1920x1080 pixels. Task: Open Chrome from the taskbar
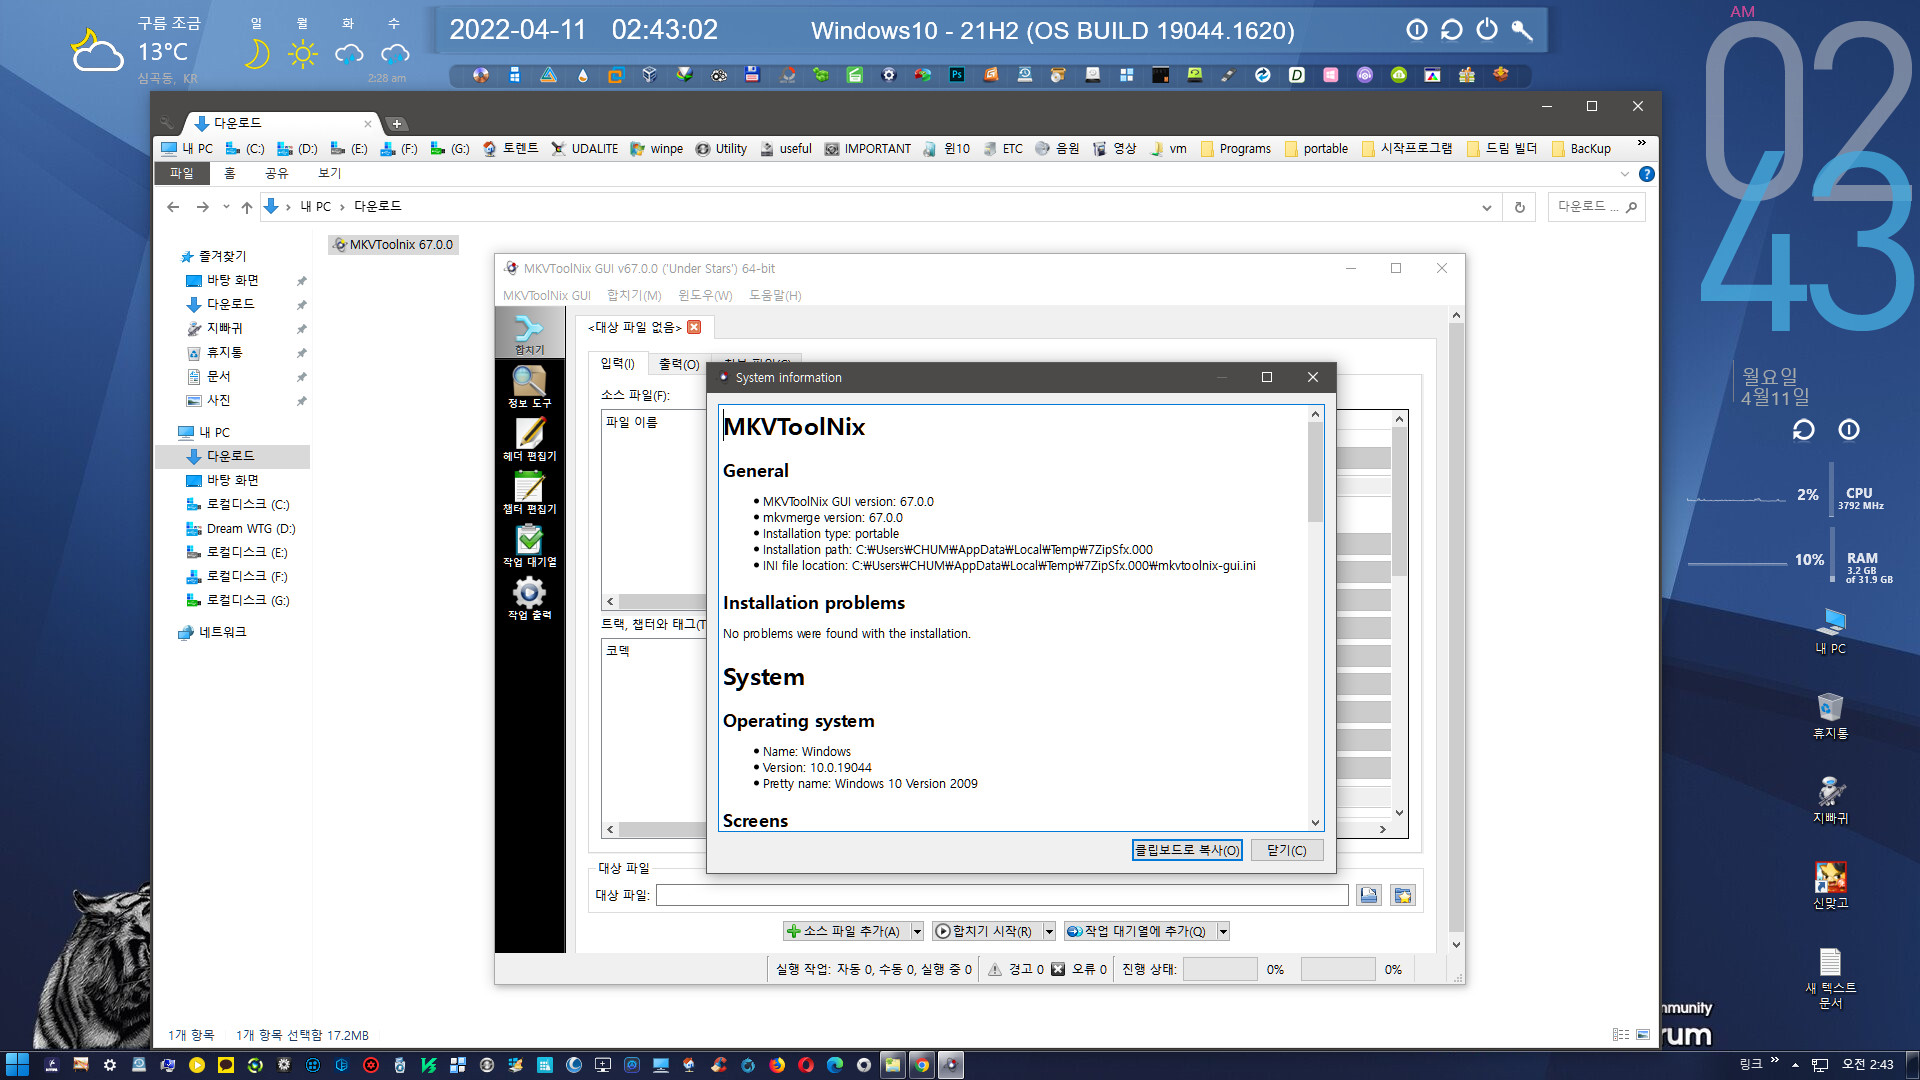922,1065
